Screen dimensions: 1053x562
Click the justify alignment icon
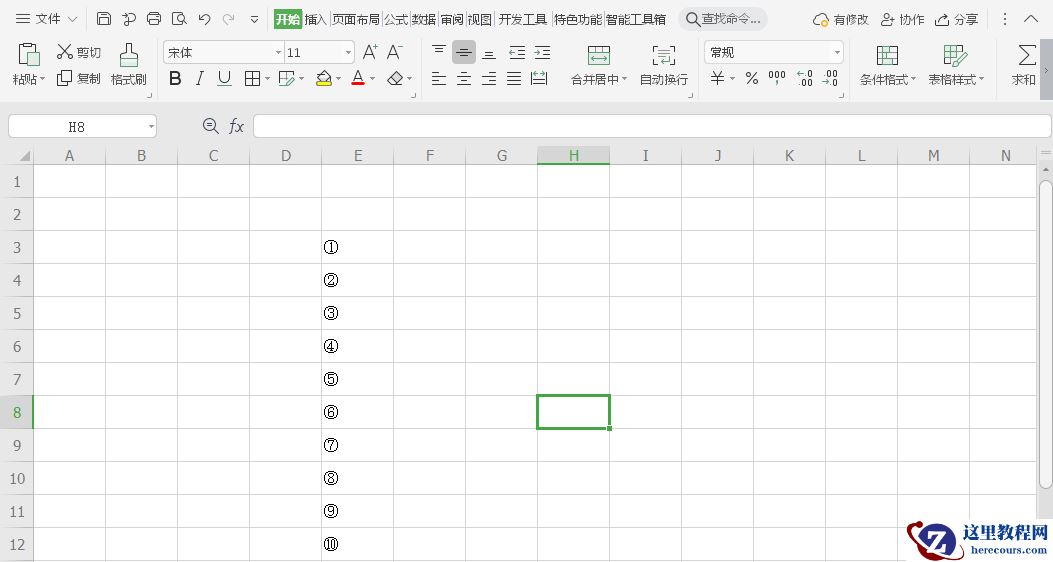514,79
